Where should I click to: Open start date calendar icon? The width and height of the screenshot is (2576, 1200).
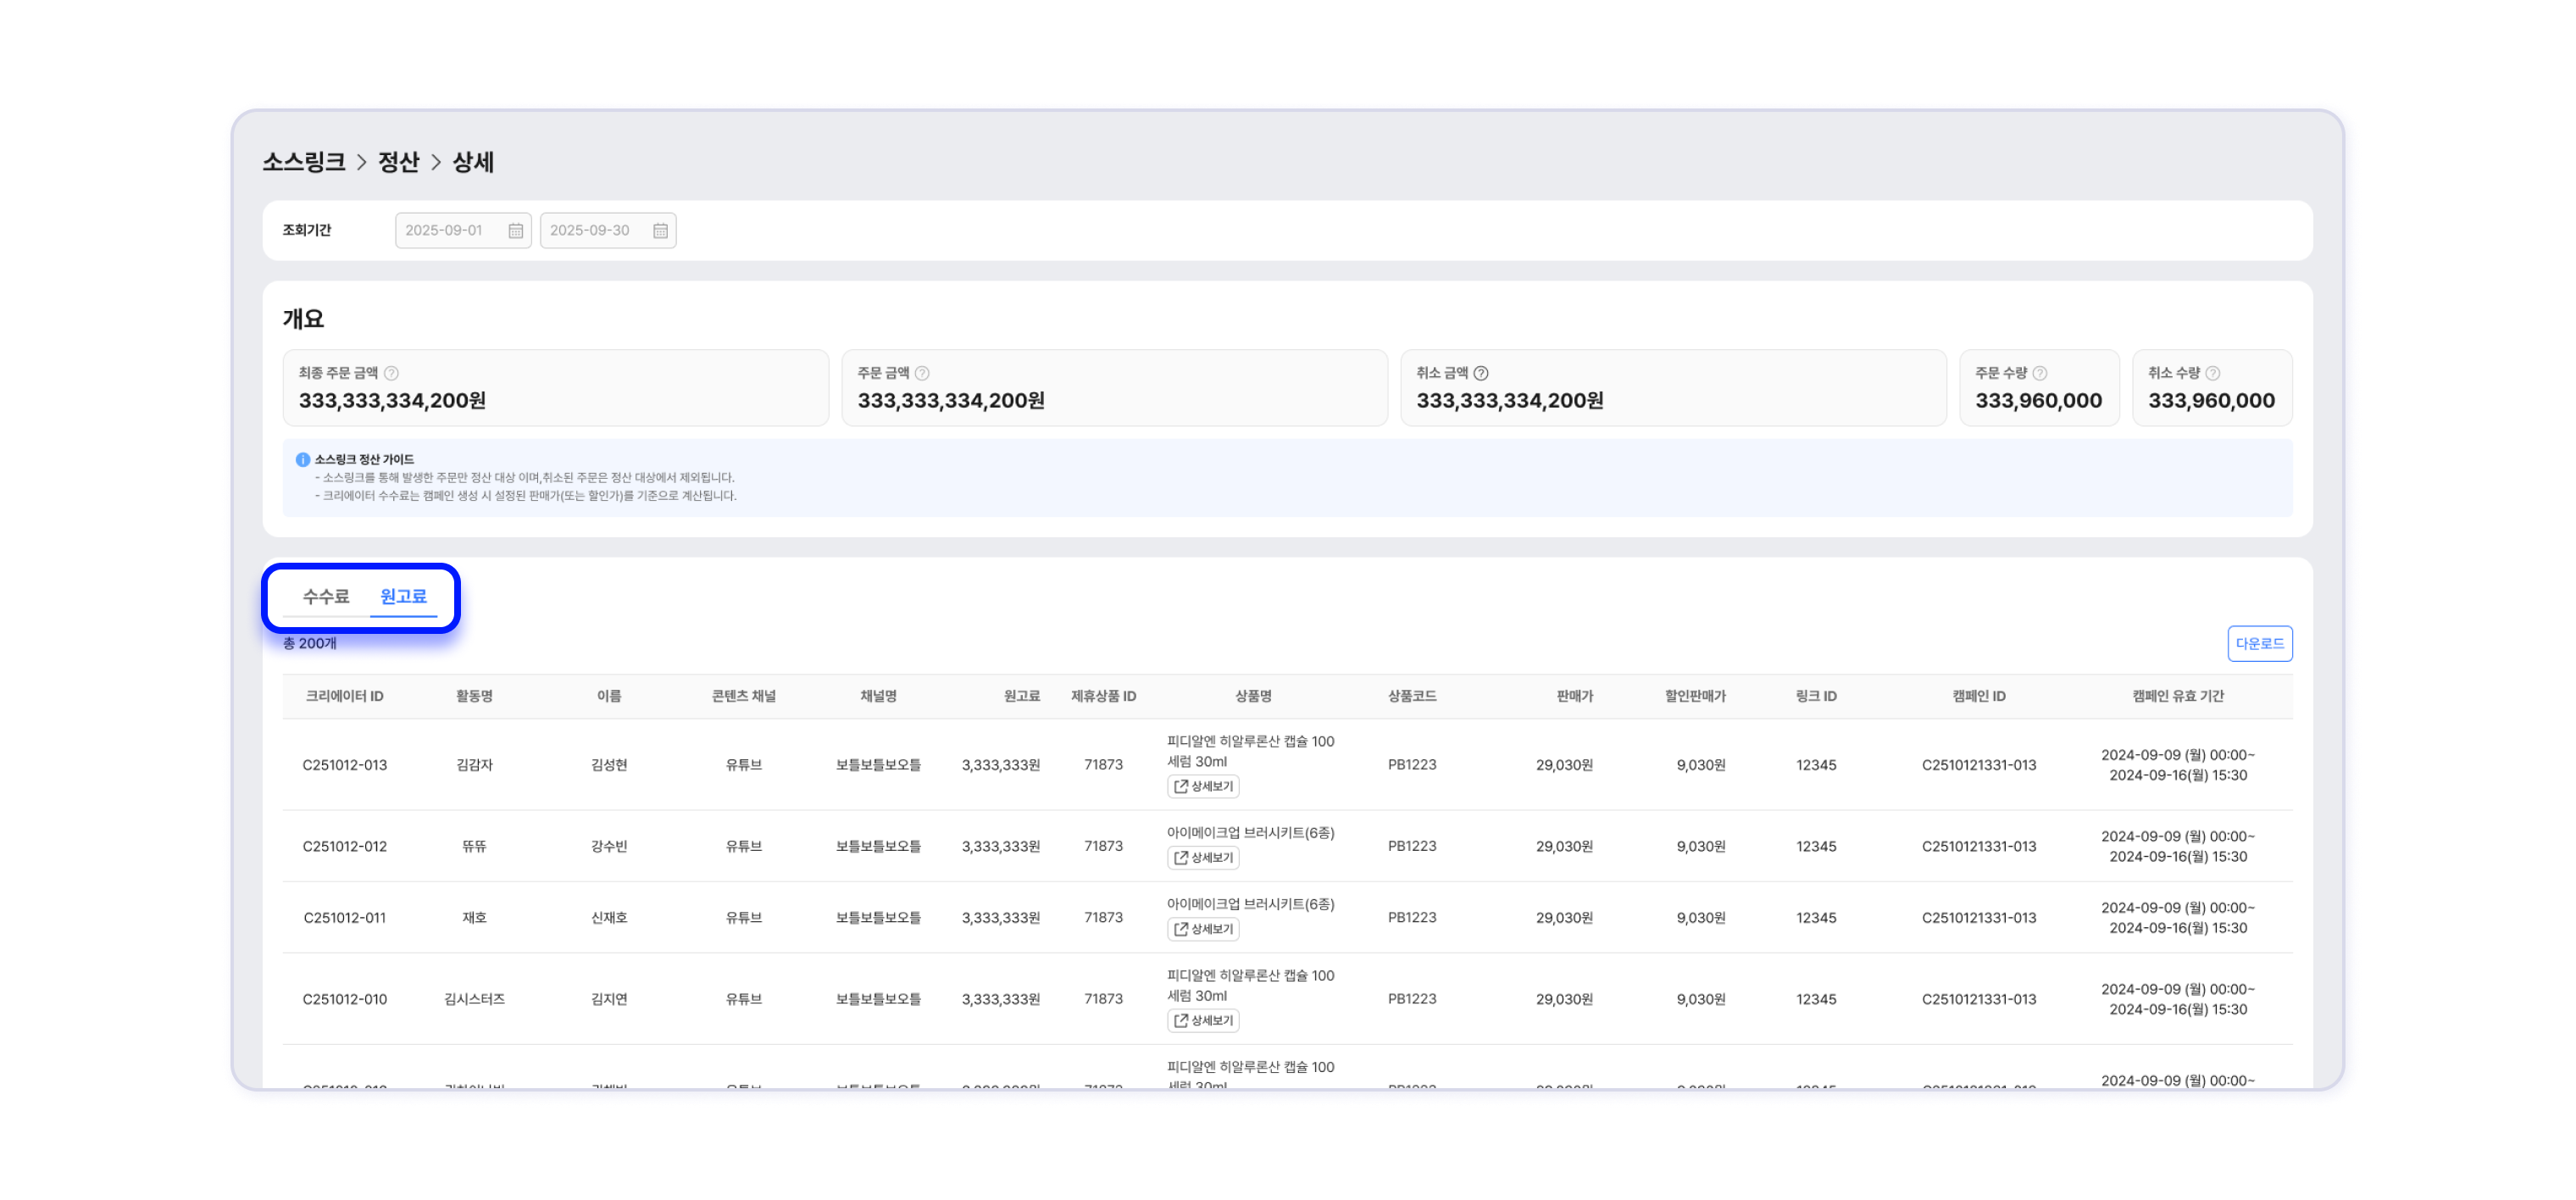pyautogui.click(x=516, y=231)
